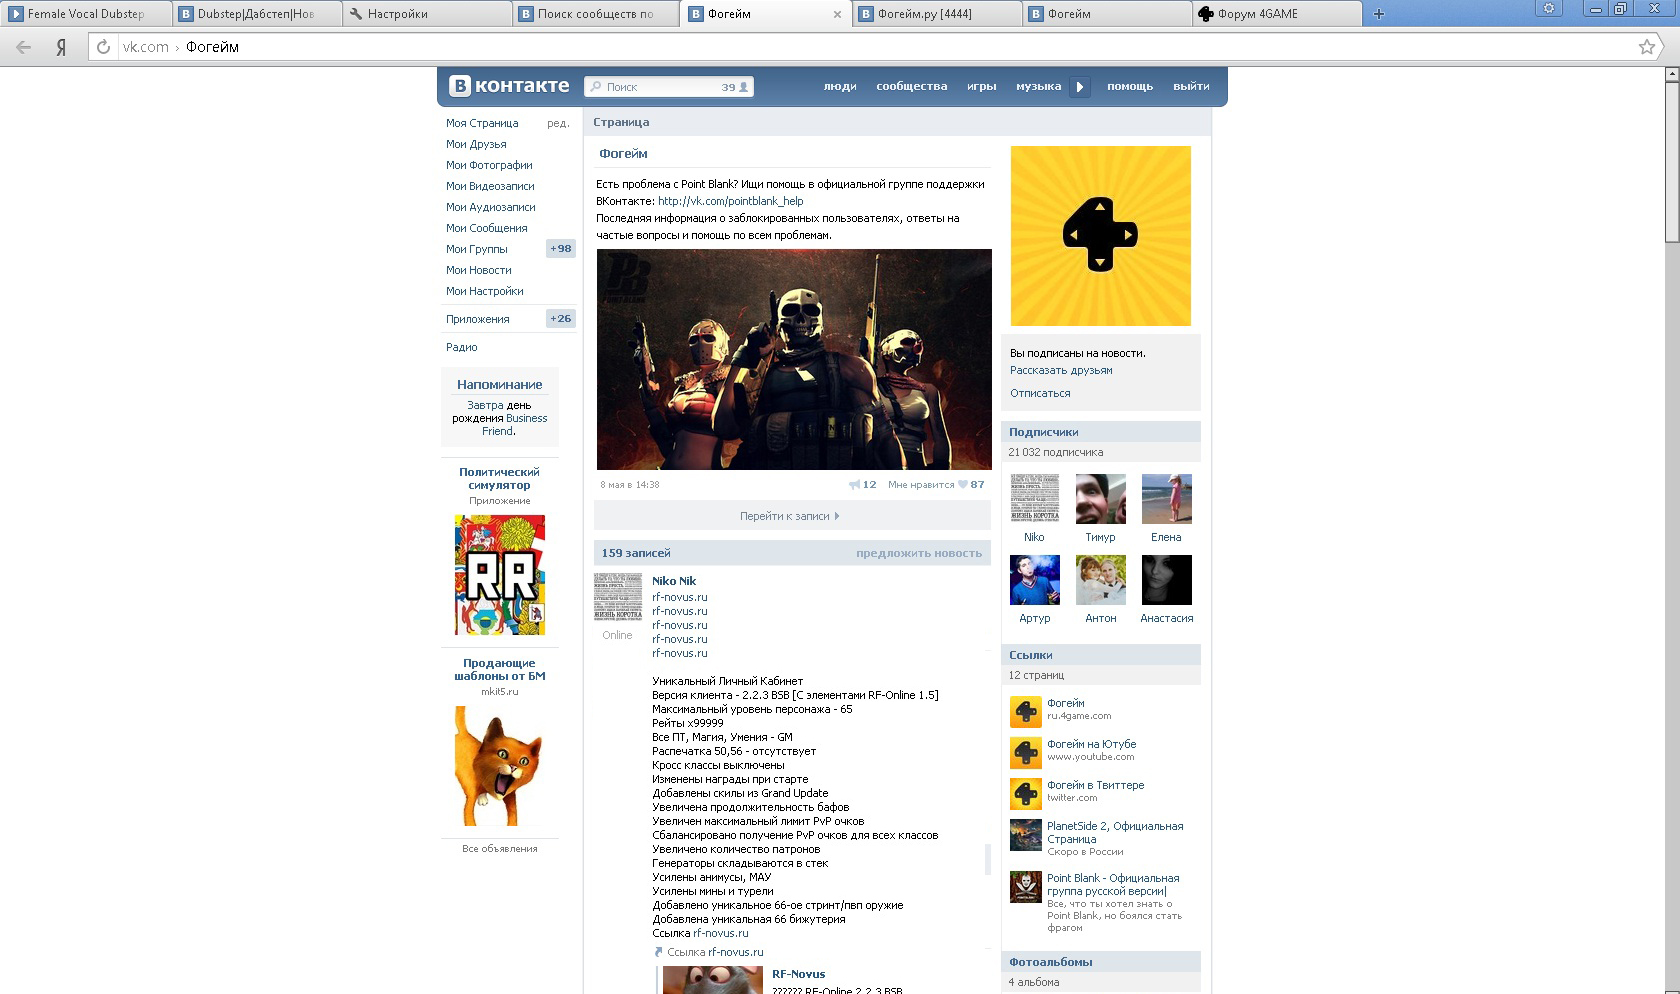
Task: Click Отписаться to unsubscribe
Action: 1040,393
